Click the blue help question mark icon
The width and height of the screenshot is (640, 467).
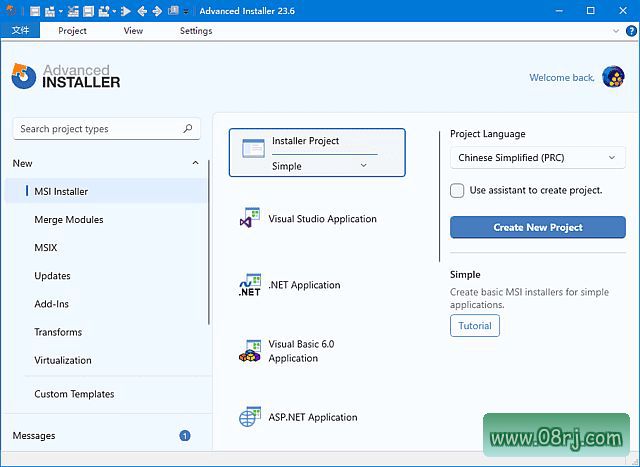[x=631, y=31]
